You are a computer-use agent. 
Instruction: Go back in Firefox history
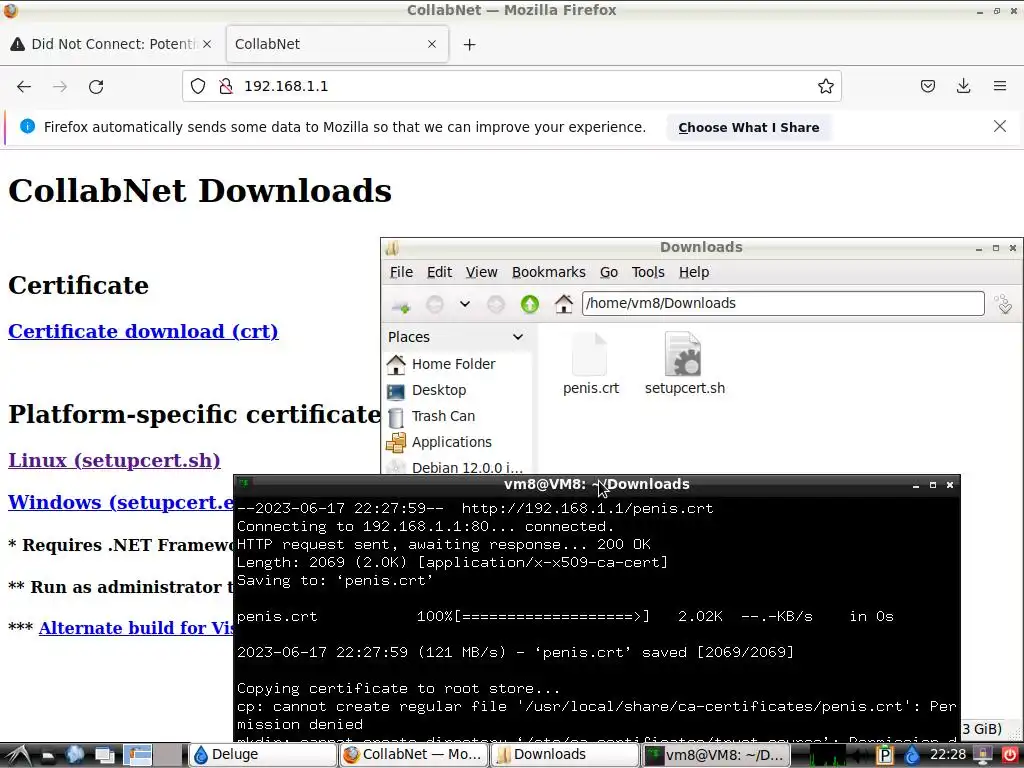pos(24,86)
